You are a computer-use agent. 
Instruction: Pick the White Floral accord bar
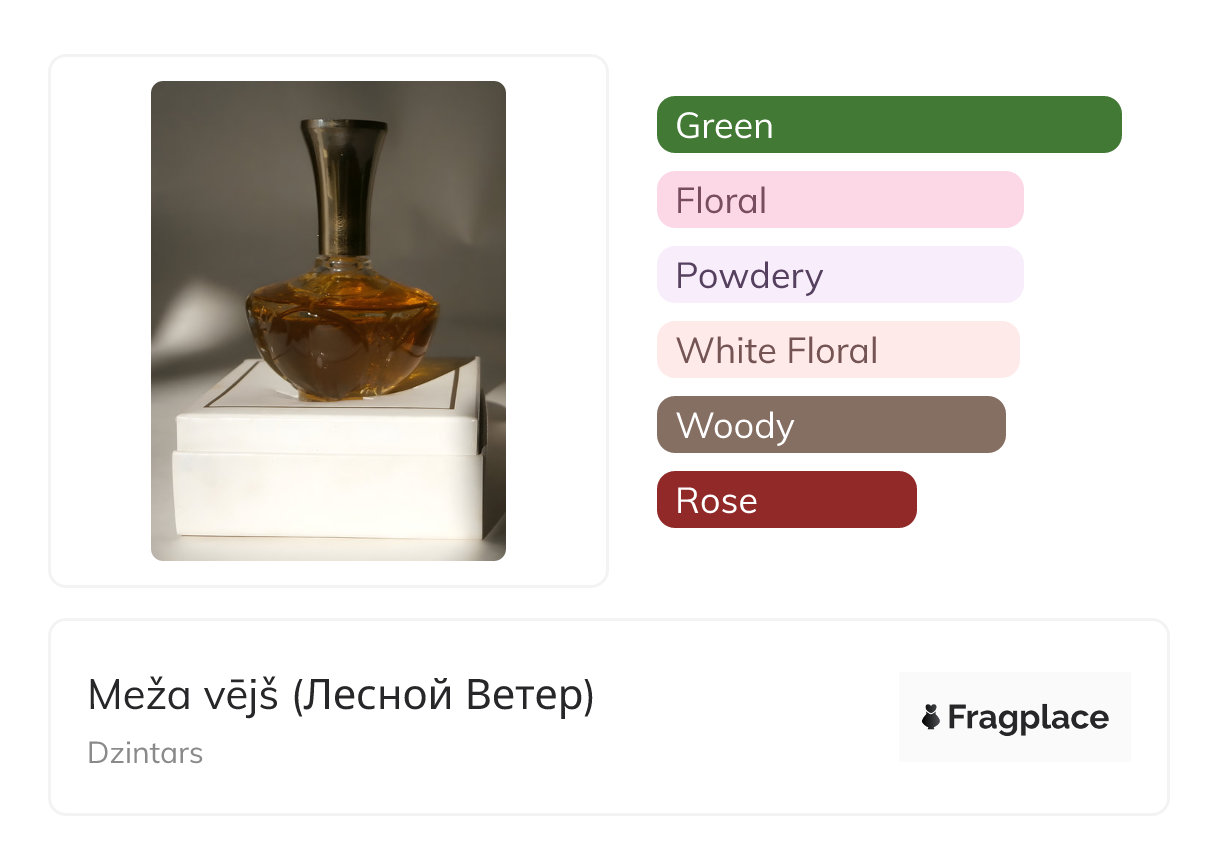(838, 350)
